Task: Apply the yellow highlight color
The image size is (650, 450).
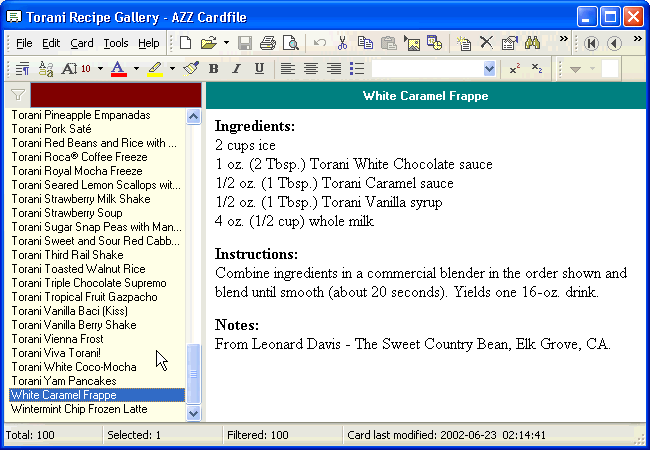Action: 155,68
